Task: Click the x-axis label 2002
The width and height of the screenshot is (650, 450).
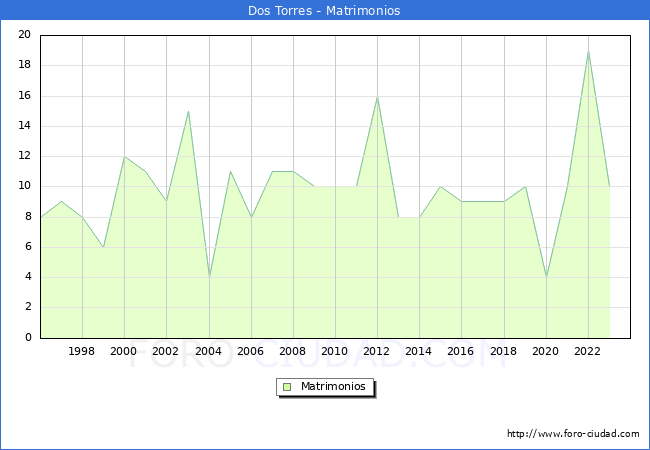Action: click(x=165, y=351)
